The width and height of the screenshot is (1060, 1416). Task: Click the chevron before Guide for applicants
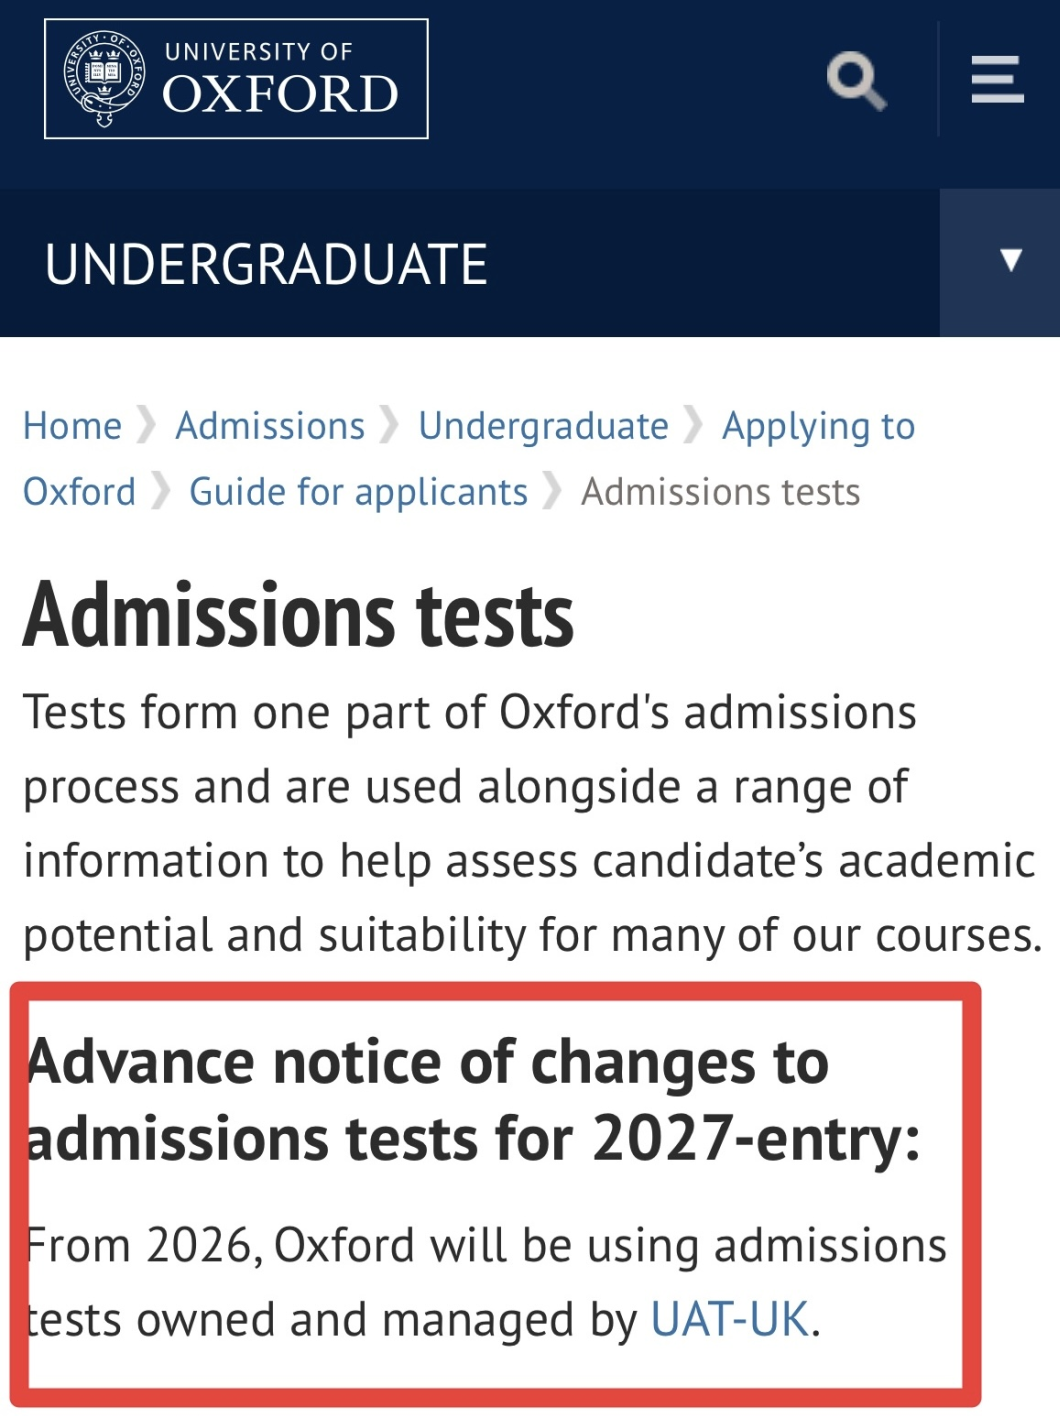160,491
